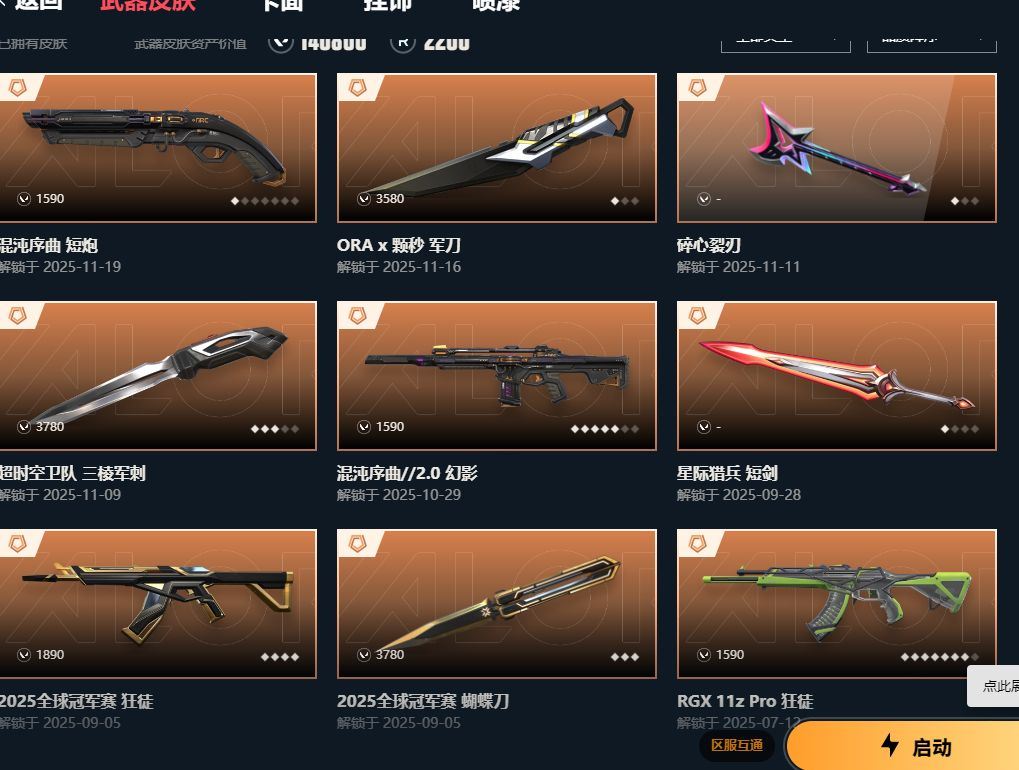This screenshot has width=1019, height=770.
Task: Click the orange 启动 launch button
Action: click(x=903, y=745)
